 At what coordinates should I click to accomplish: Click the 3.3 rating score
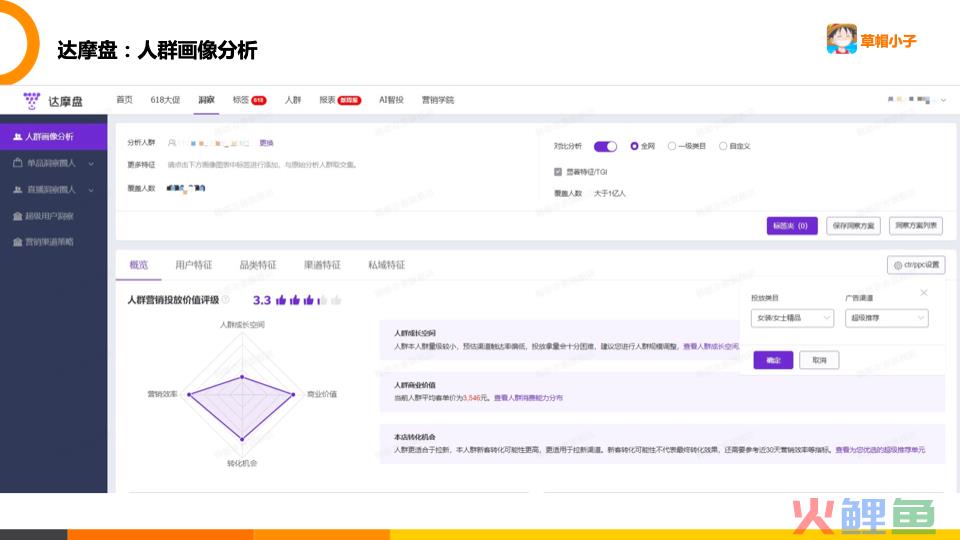click(x=261, y=300)
